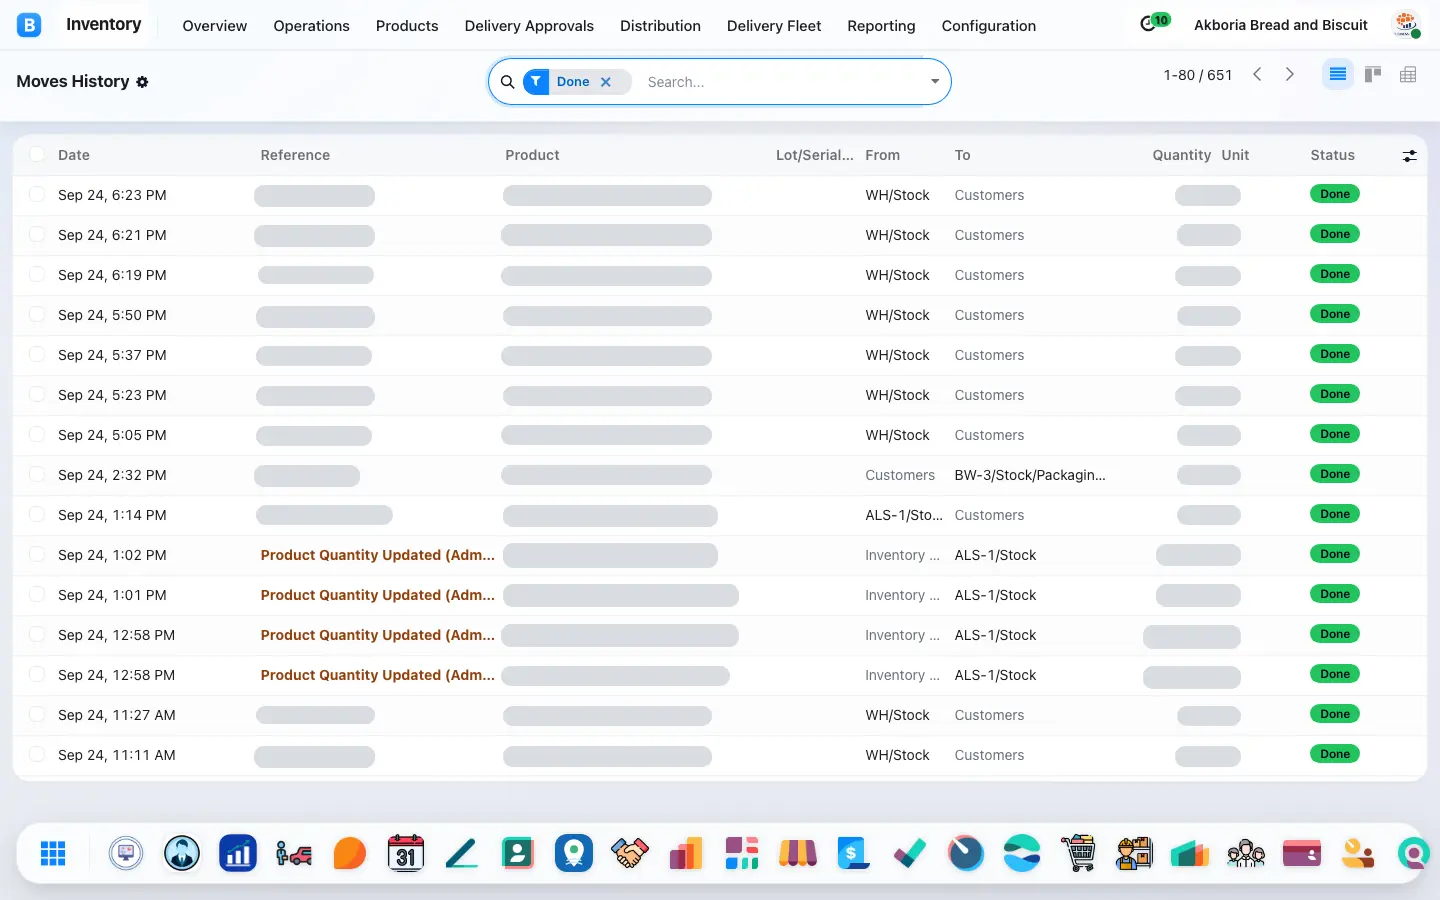Check the Sep 24, 6:23 PM row
The height and width of the screenshot is (900, 1440).
tap(37, 194)
